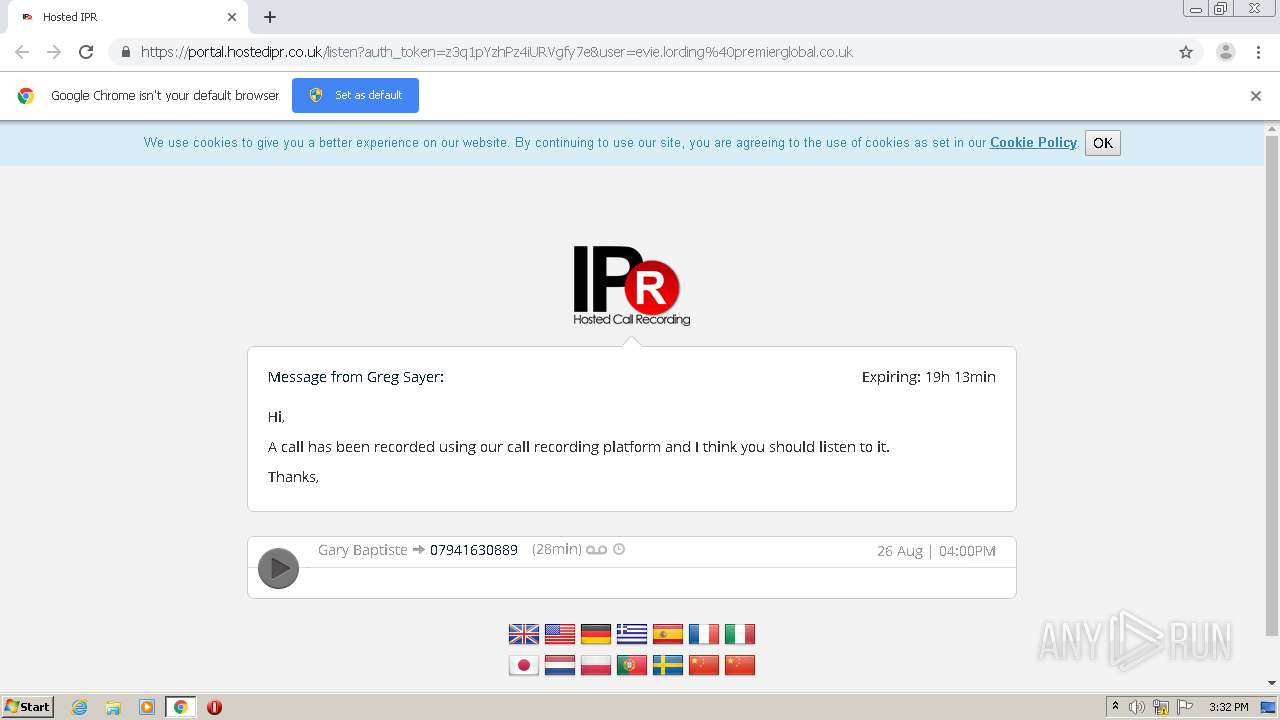This screenshot has width=1280, height=720.
Task: Open the Windows Start menu
Action: (27, 707)
